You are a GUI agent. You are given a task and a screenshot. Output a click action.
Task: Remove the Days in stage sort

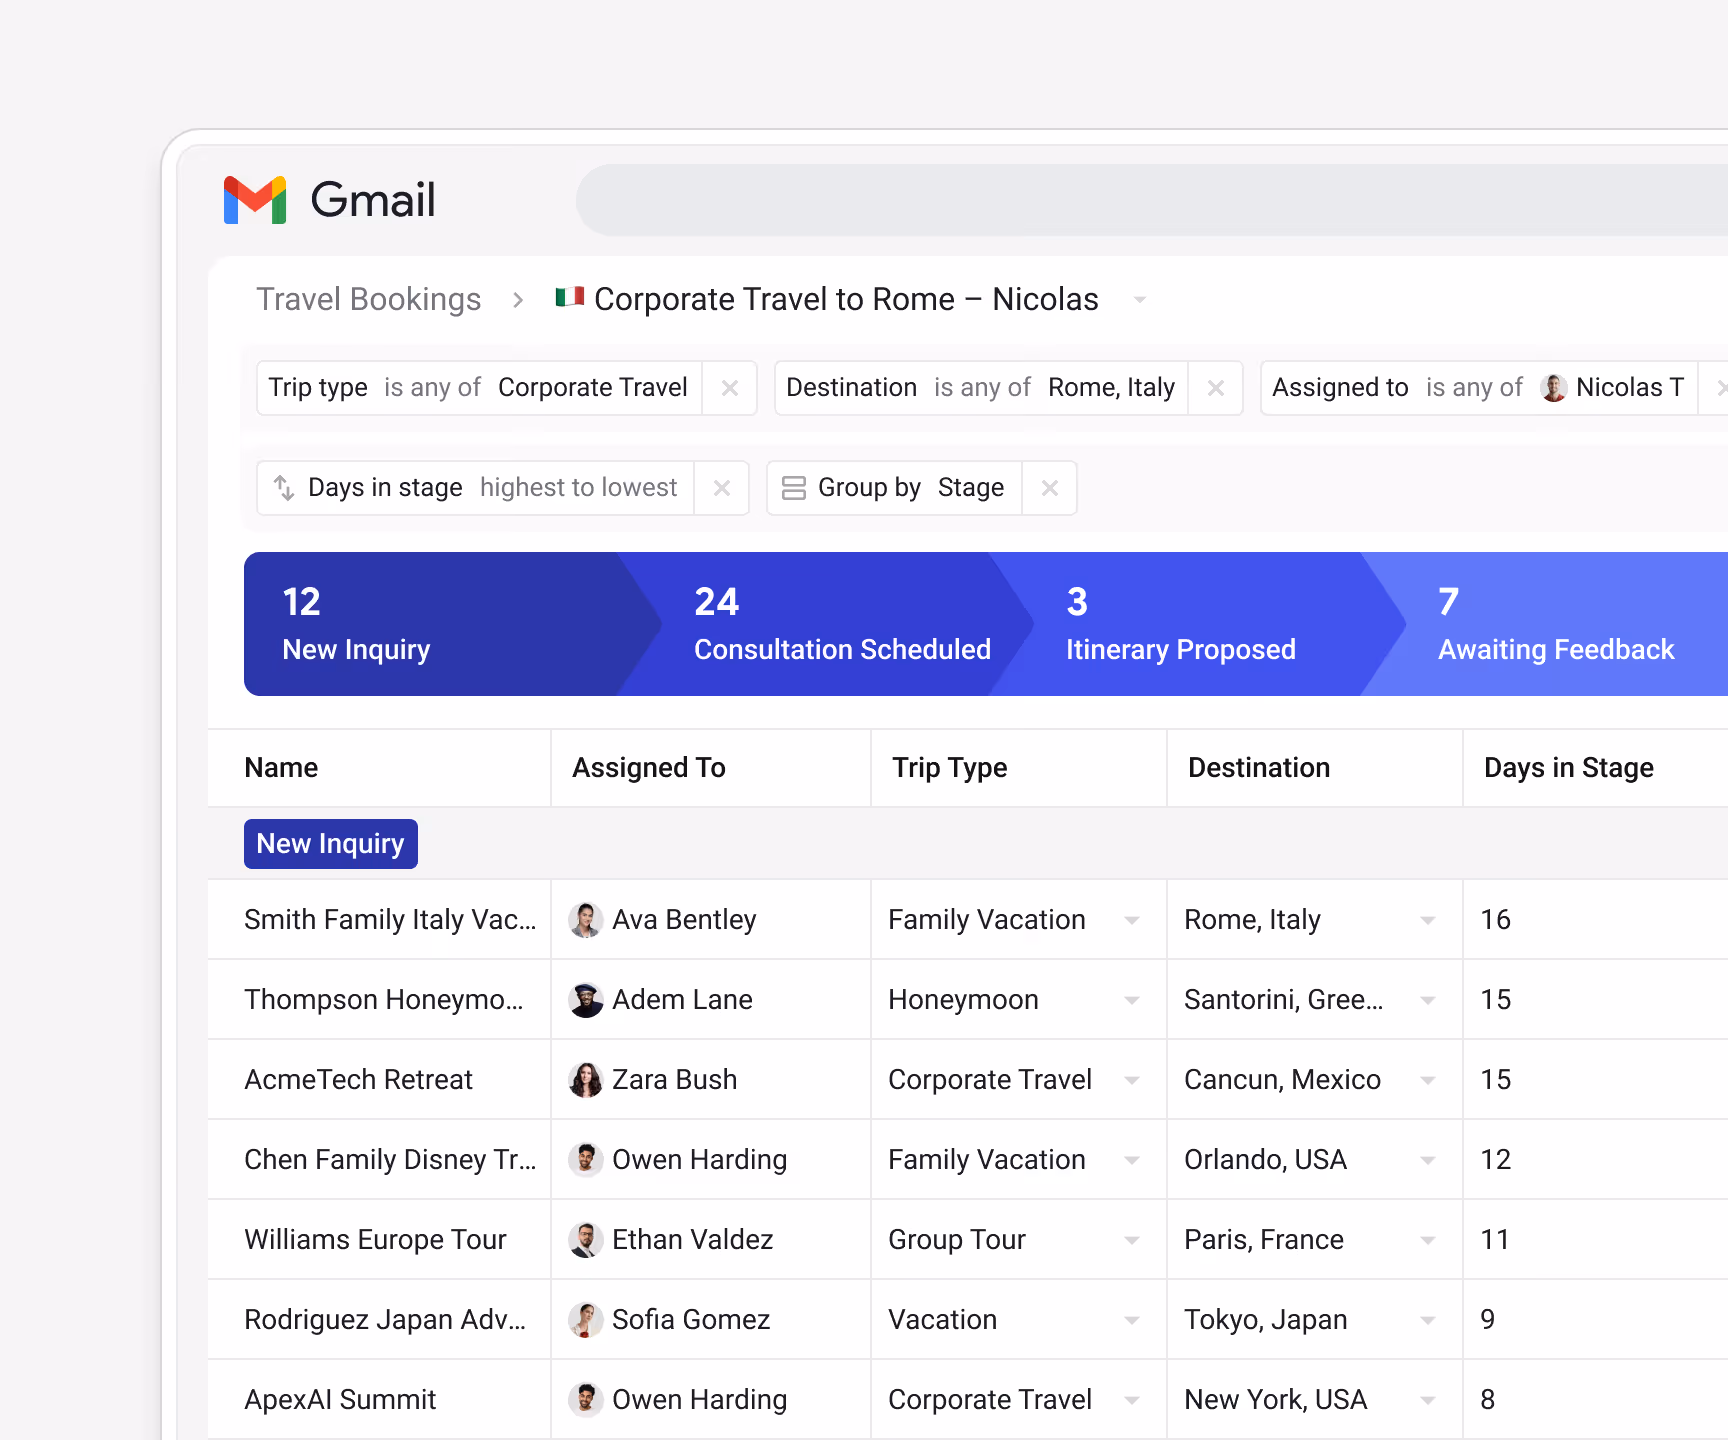722,488
